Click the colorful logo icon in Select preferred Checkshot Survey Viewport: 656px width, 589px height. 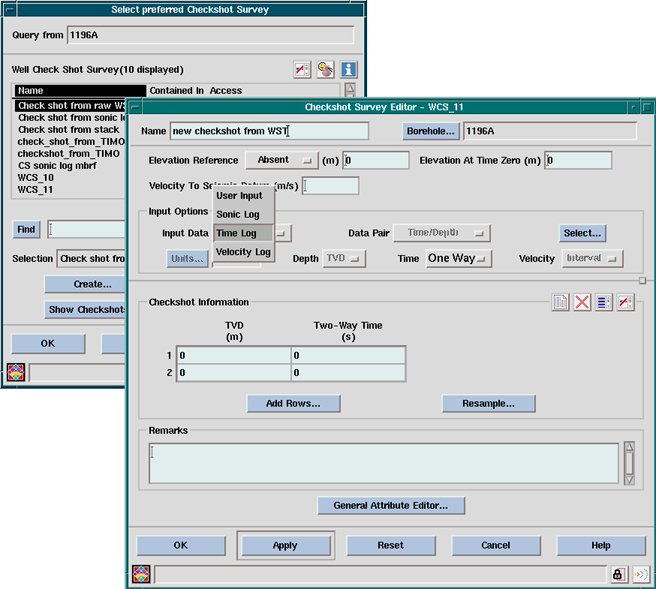pyautogui.click(x=16, y=372)
